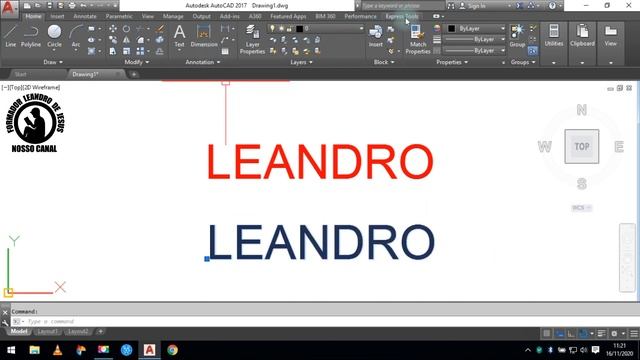Open Layer Properties manager
This screenshot has width=640, height=360.
(252, 39)
